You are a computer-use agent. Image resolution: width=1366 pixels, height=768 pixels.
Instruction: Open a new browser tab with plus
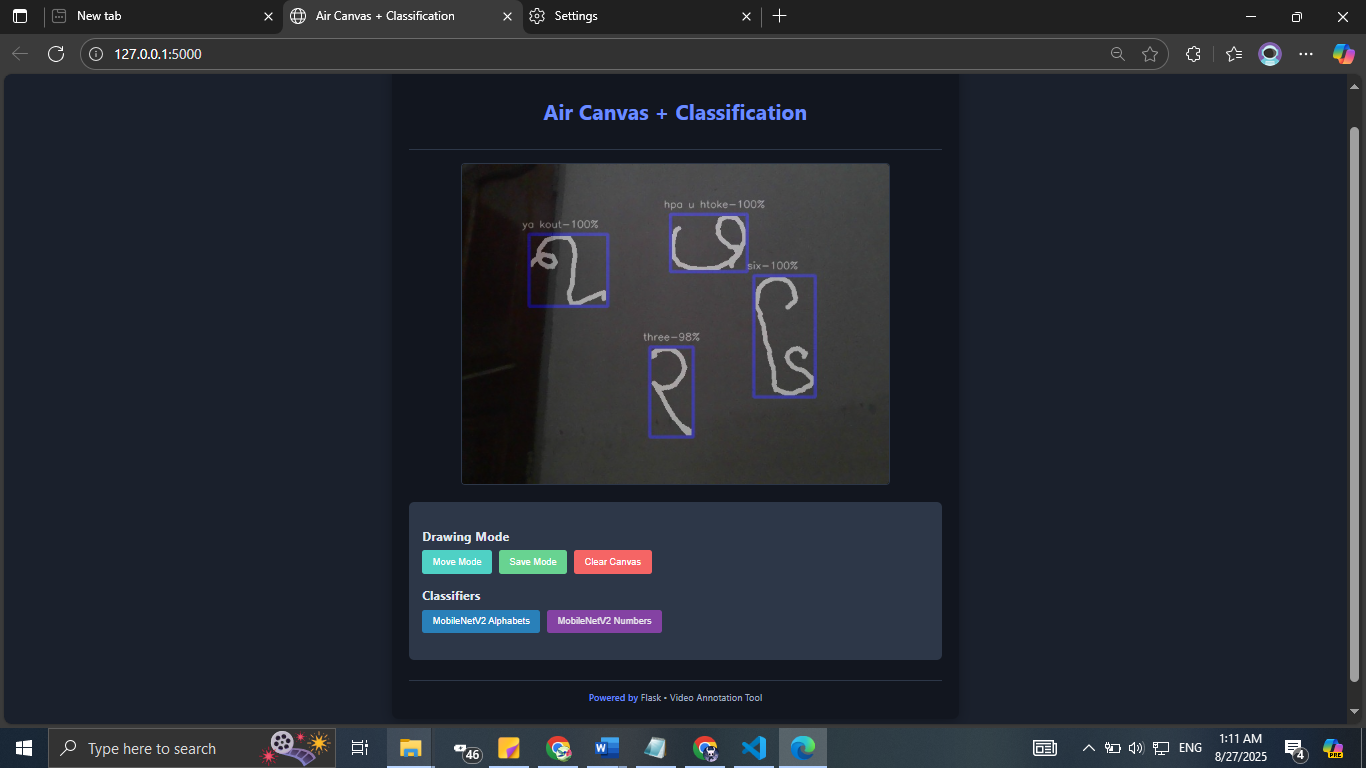(780, 16)
